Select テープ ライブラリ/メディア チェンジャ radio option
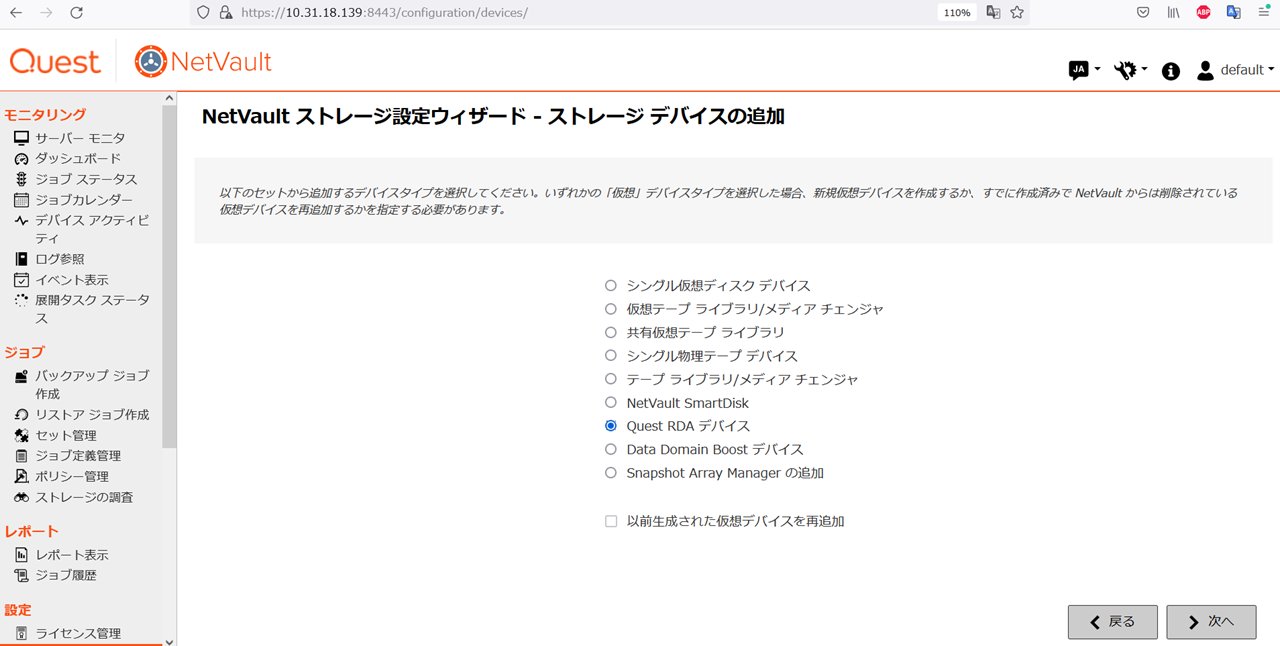Screen dimensions: 1280x646 click(x=611, y=379)
